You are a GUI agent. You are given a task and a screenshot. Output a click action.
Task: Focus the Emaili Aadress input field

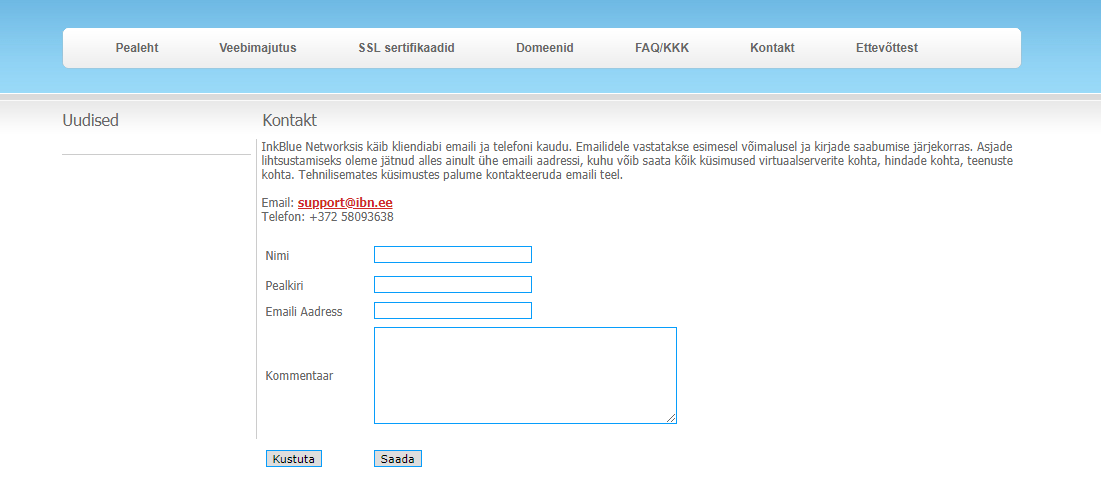tap(453, 310)
